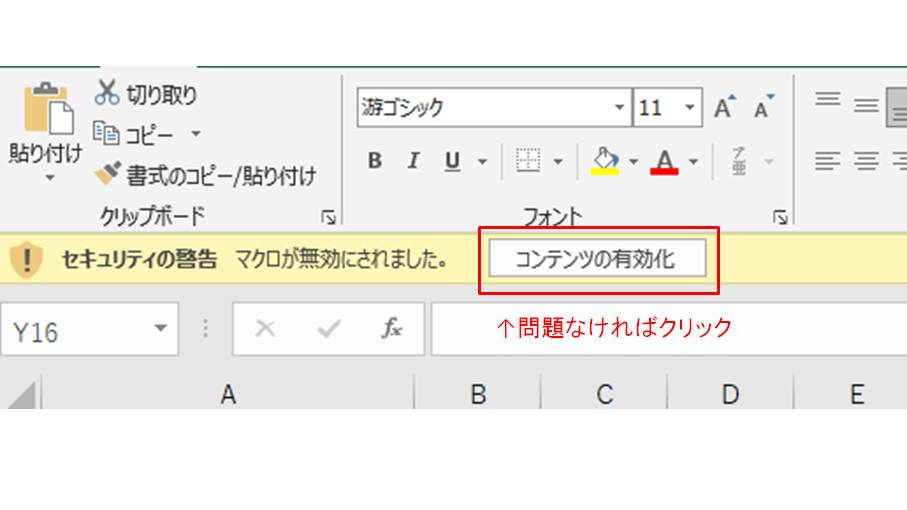This screenshot has height=510, width=907.
Task: Select column C header
Action: (604, 393)
